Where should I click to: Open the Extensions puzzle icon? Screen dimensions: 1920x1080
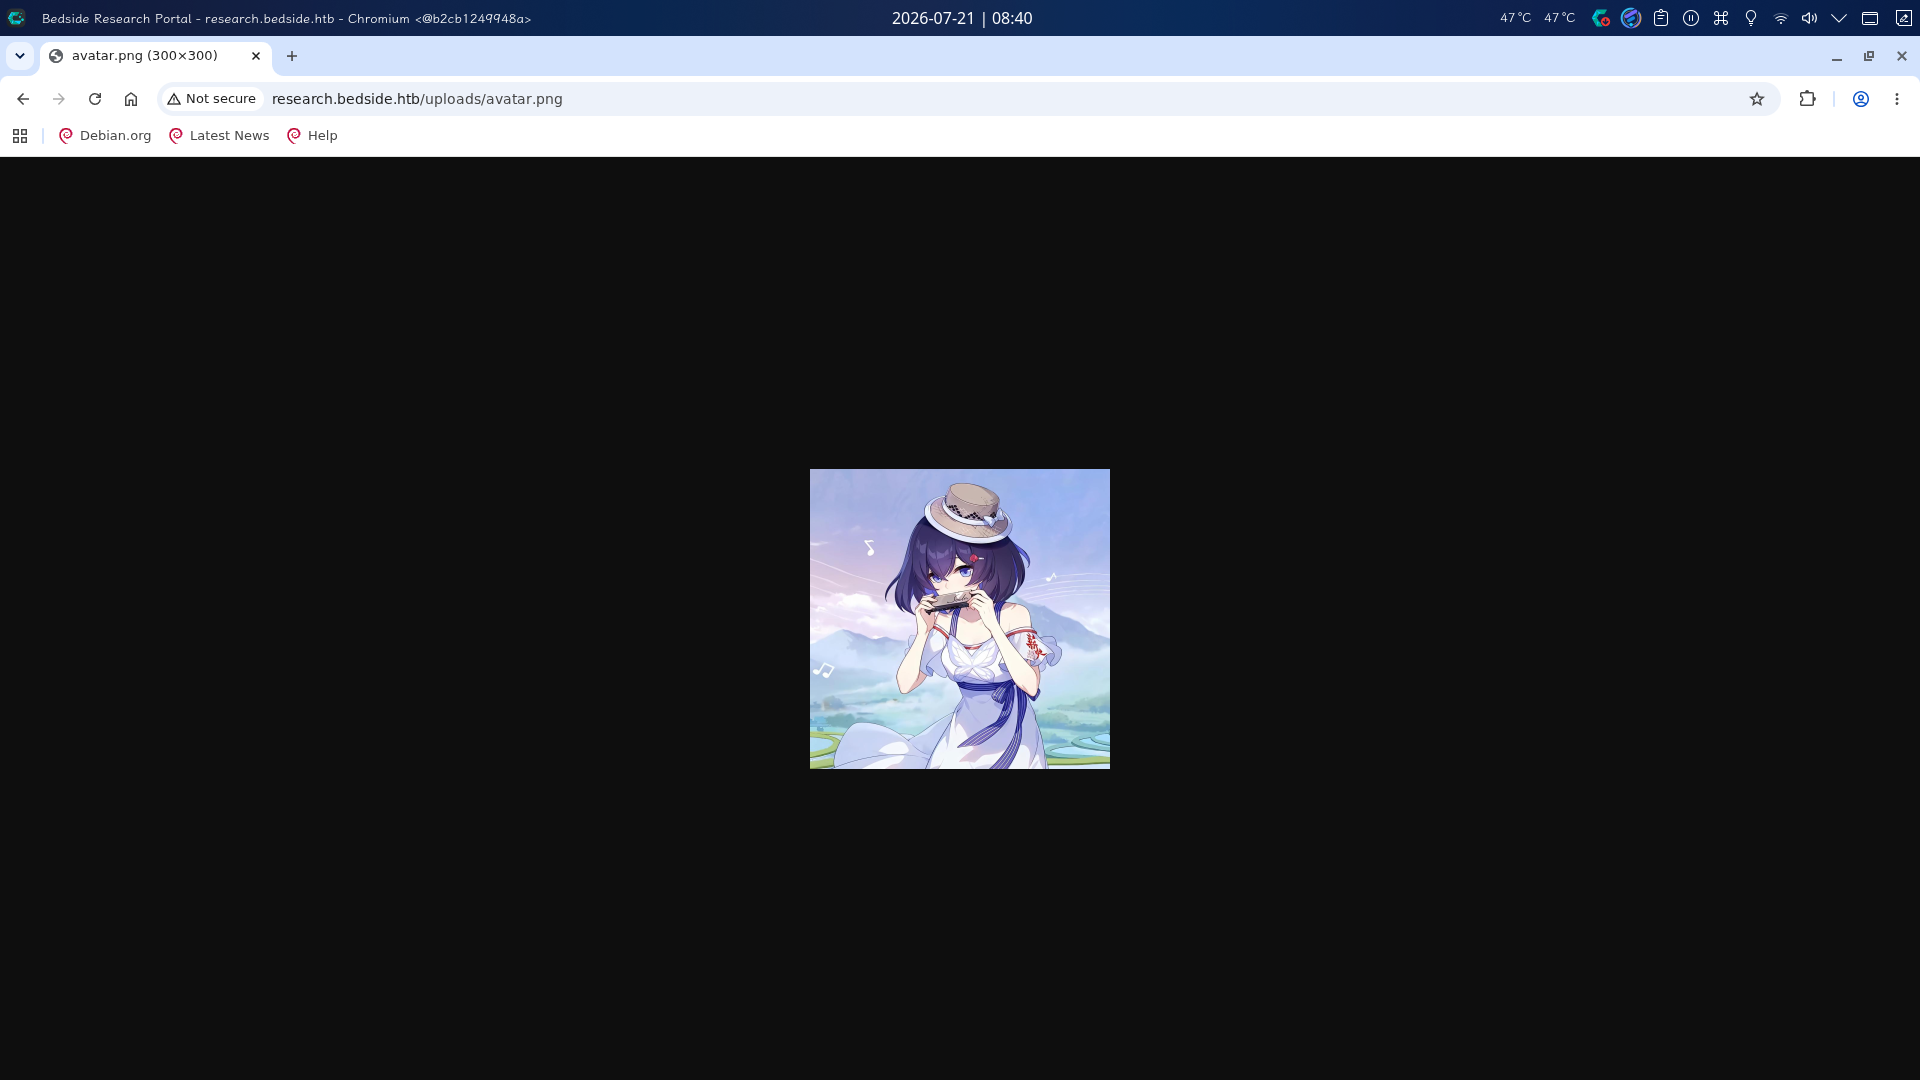(x=1807, y=99)
